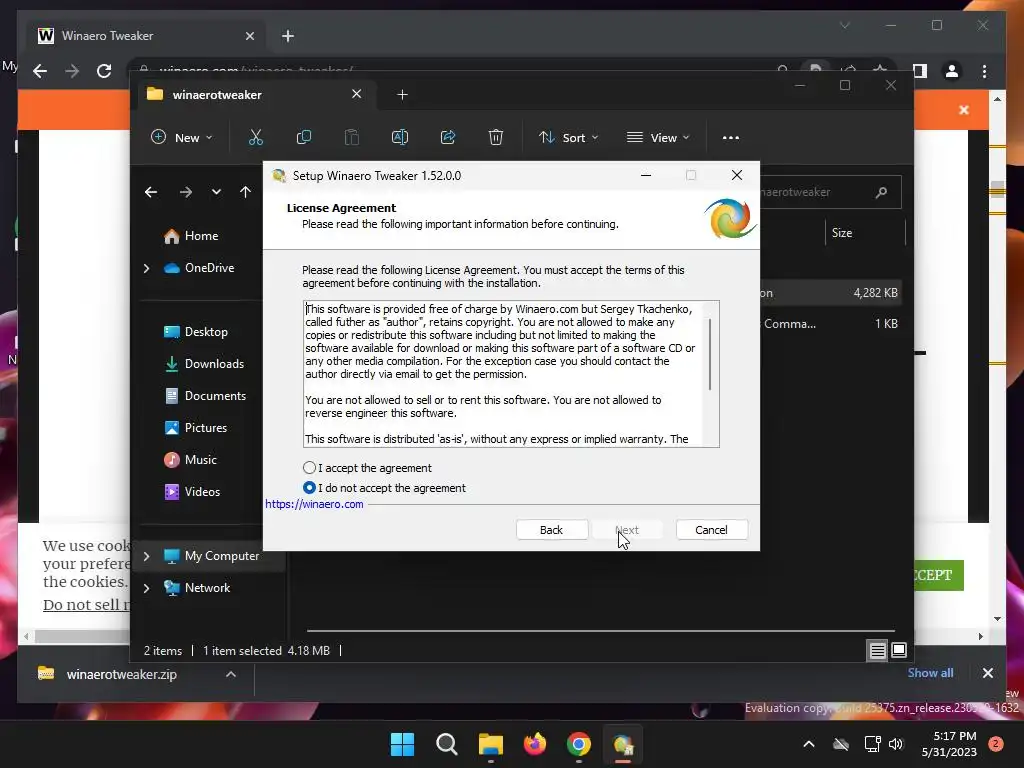Close the browser downloads bar
1024x768 pixels.
987,673
